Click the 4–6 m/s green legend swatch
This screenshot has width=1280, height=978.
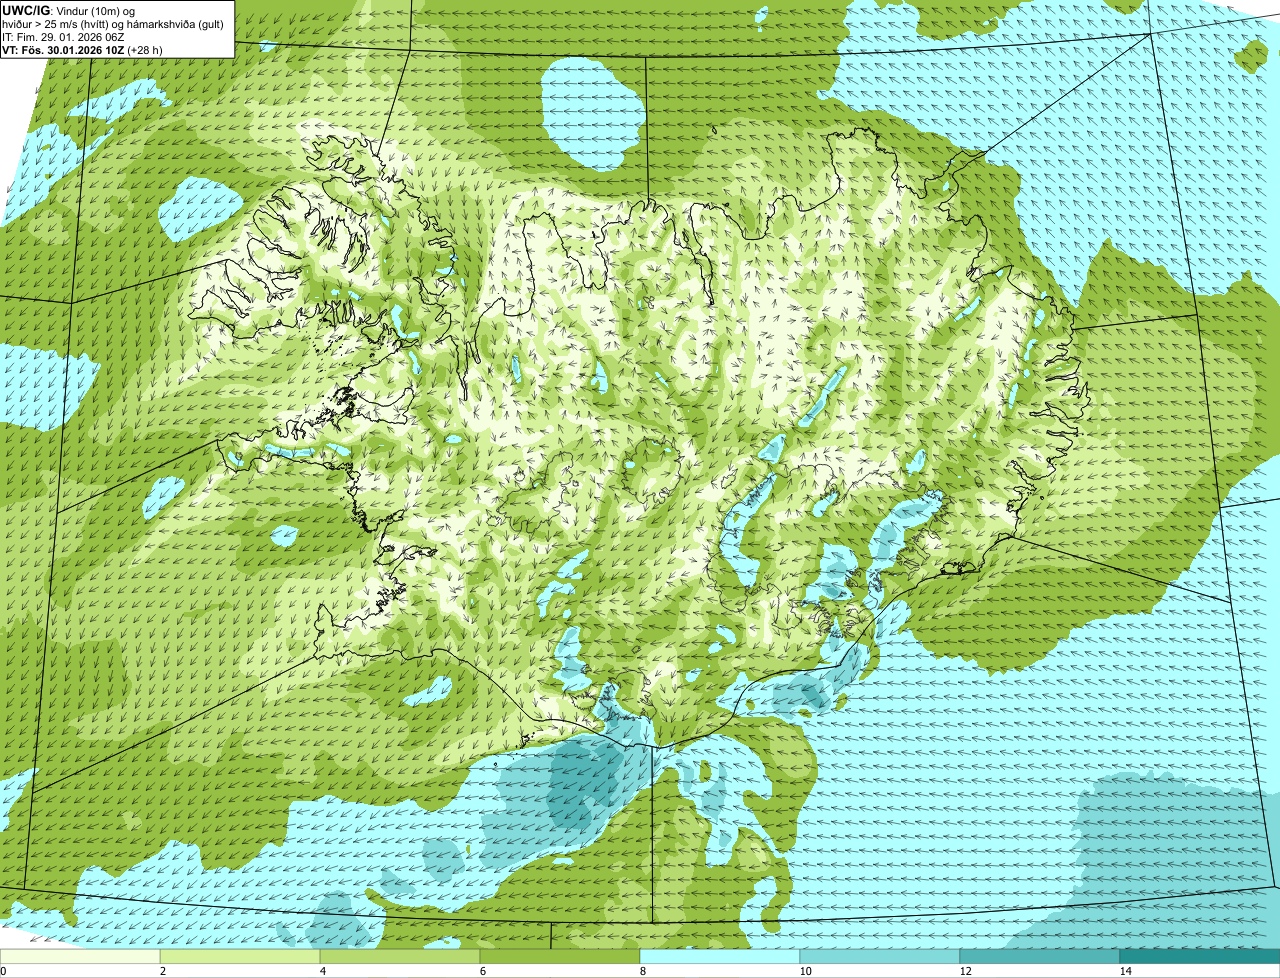coord(400,956)
